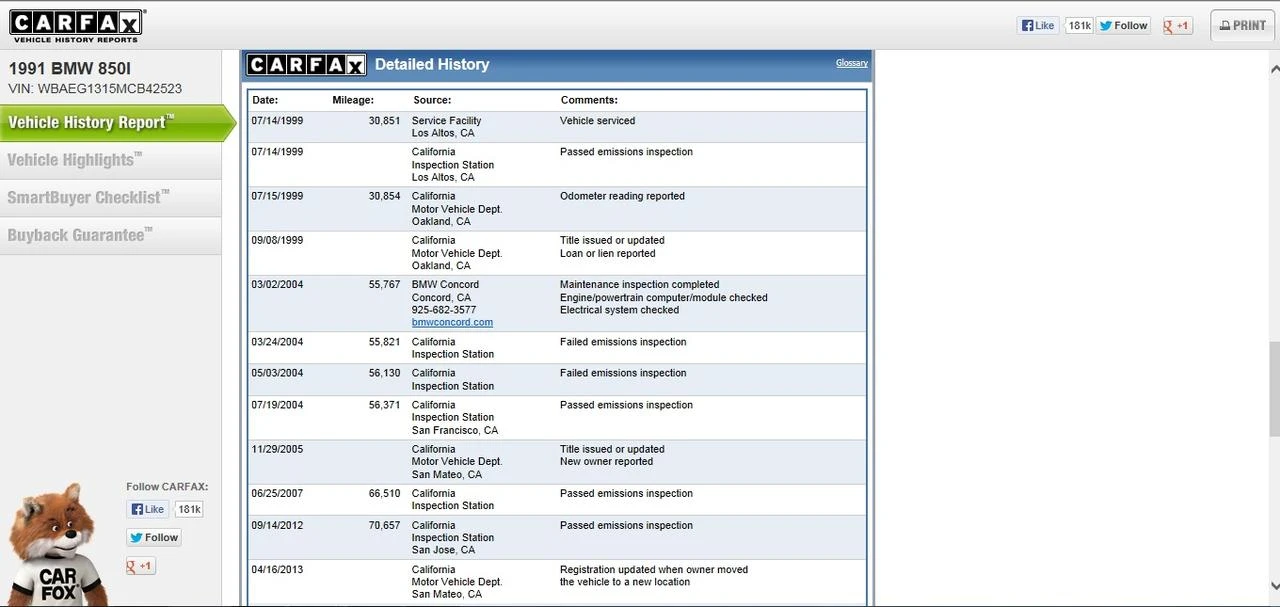Click the Odometer reading reported comment
This screenshot has width=1280, height=607.
[622, 197]
